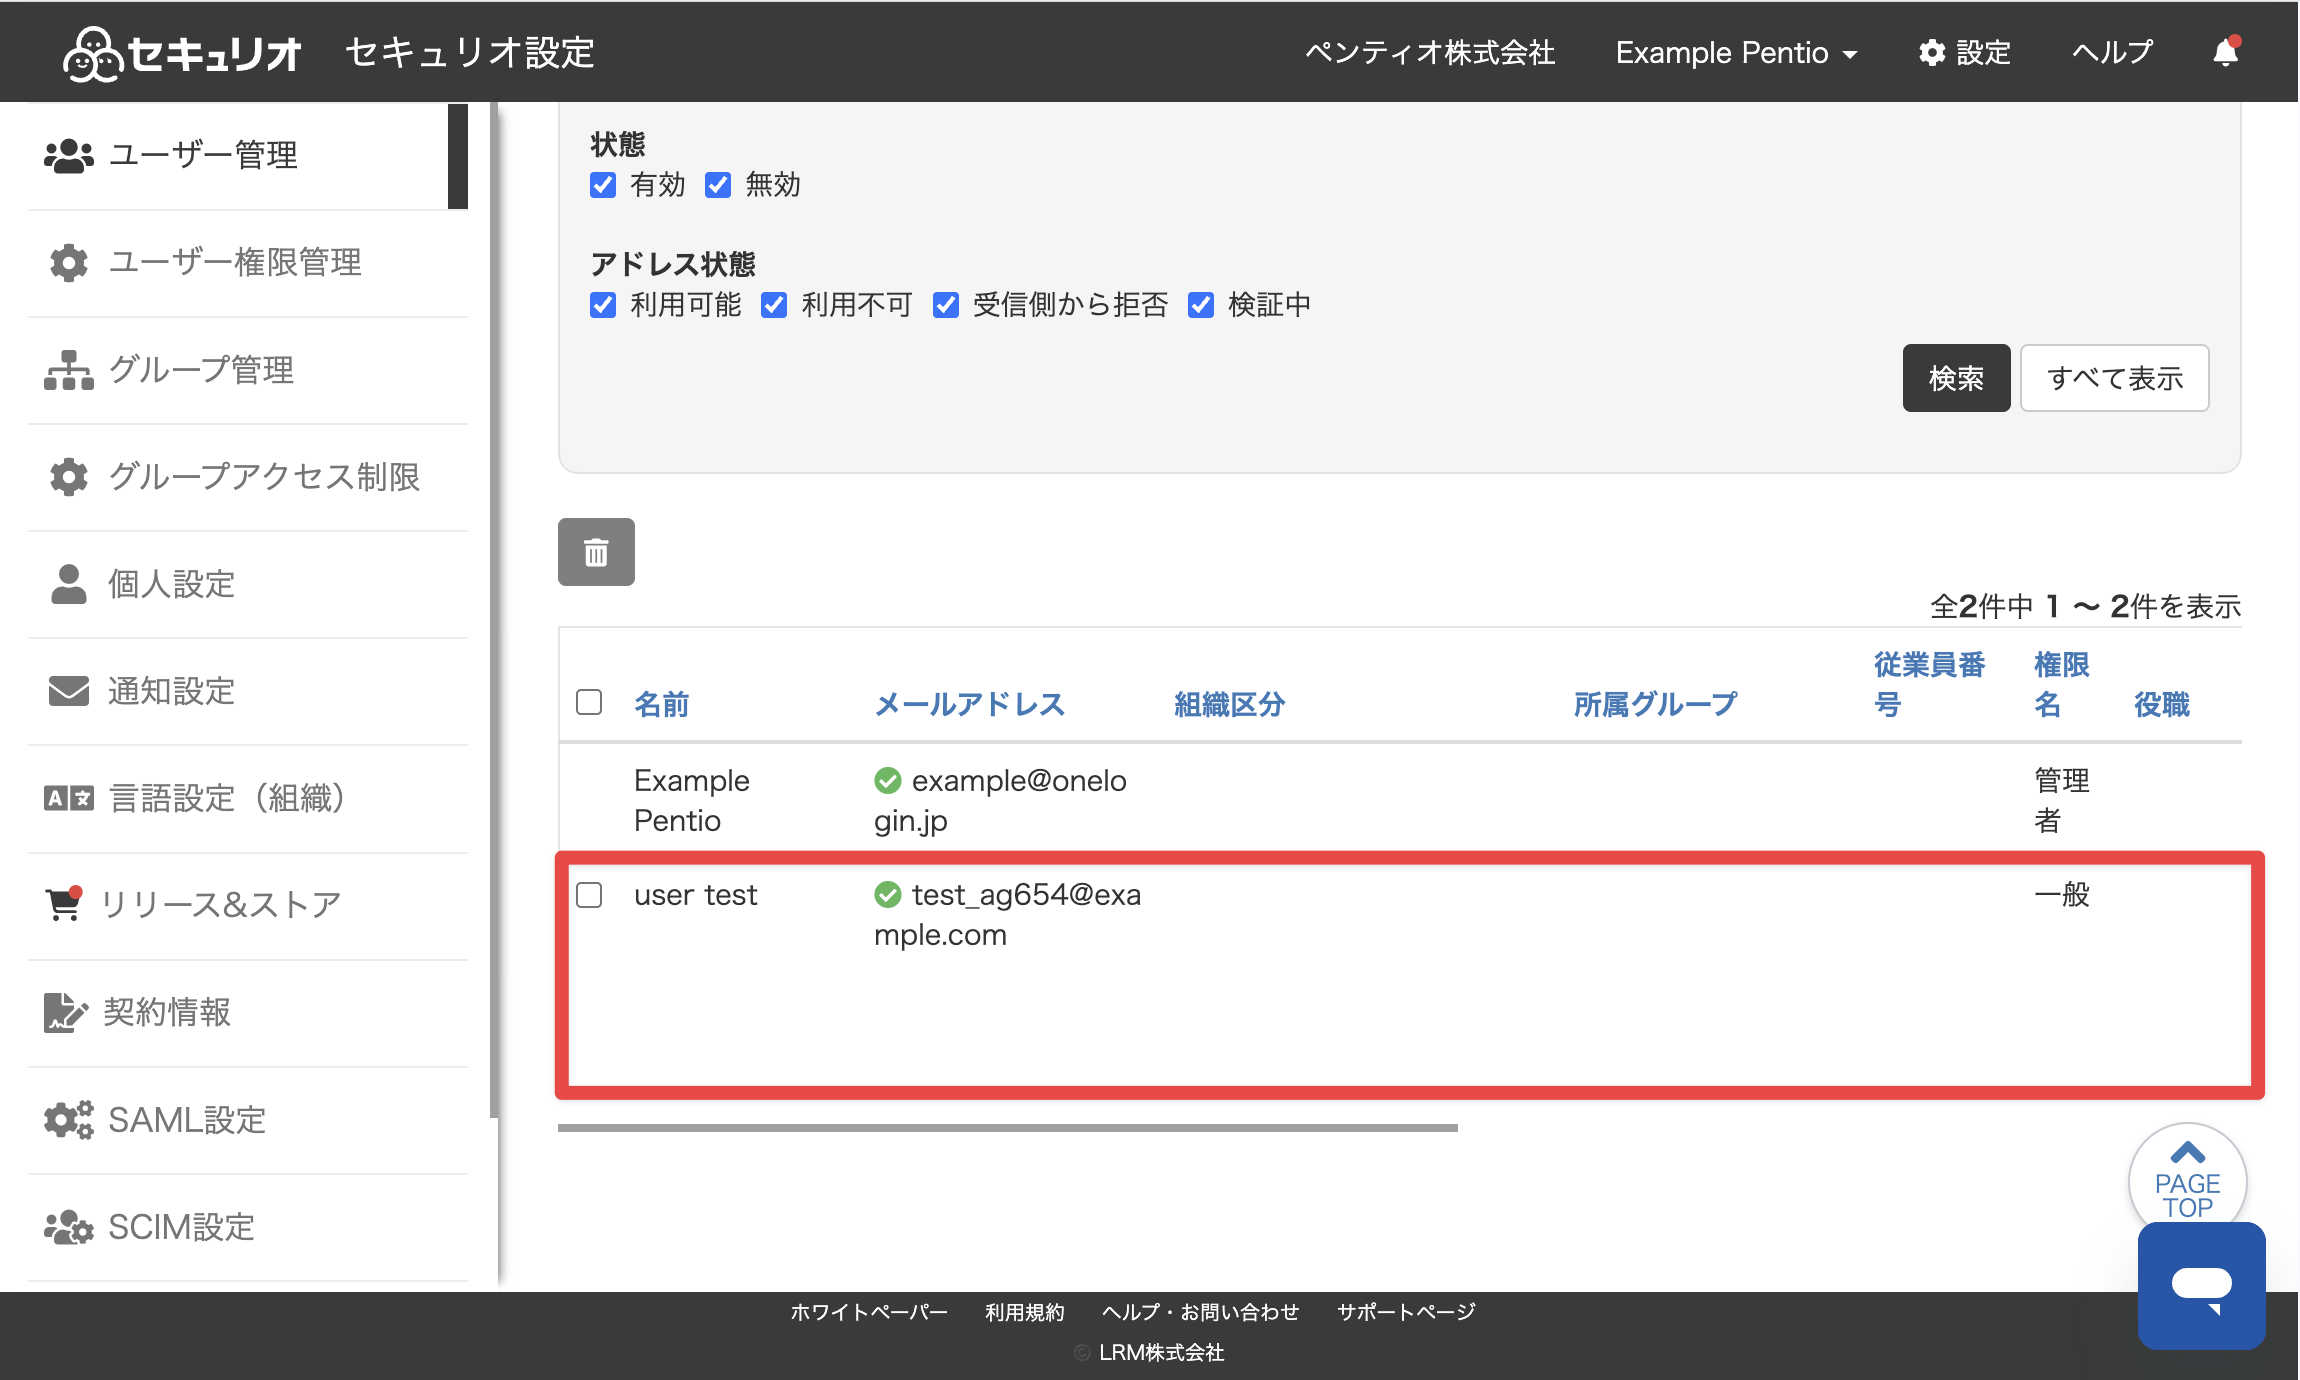Click the セキュリオ logo
Screen dimensions: 2300x1380
pos(181,53)
